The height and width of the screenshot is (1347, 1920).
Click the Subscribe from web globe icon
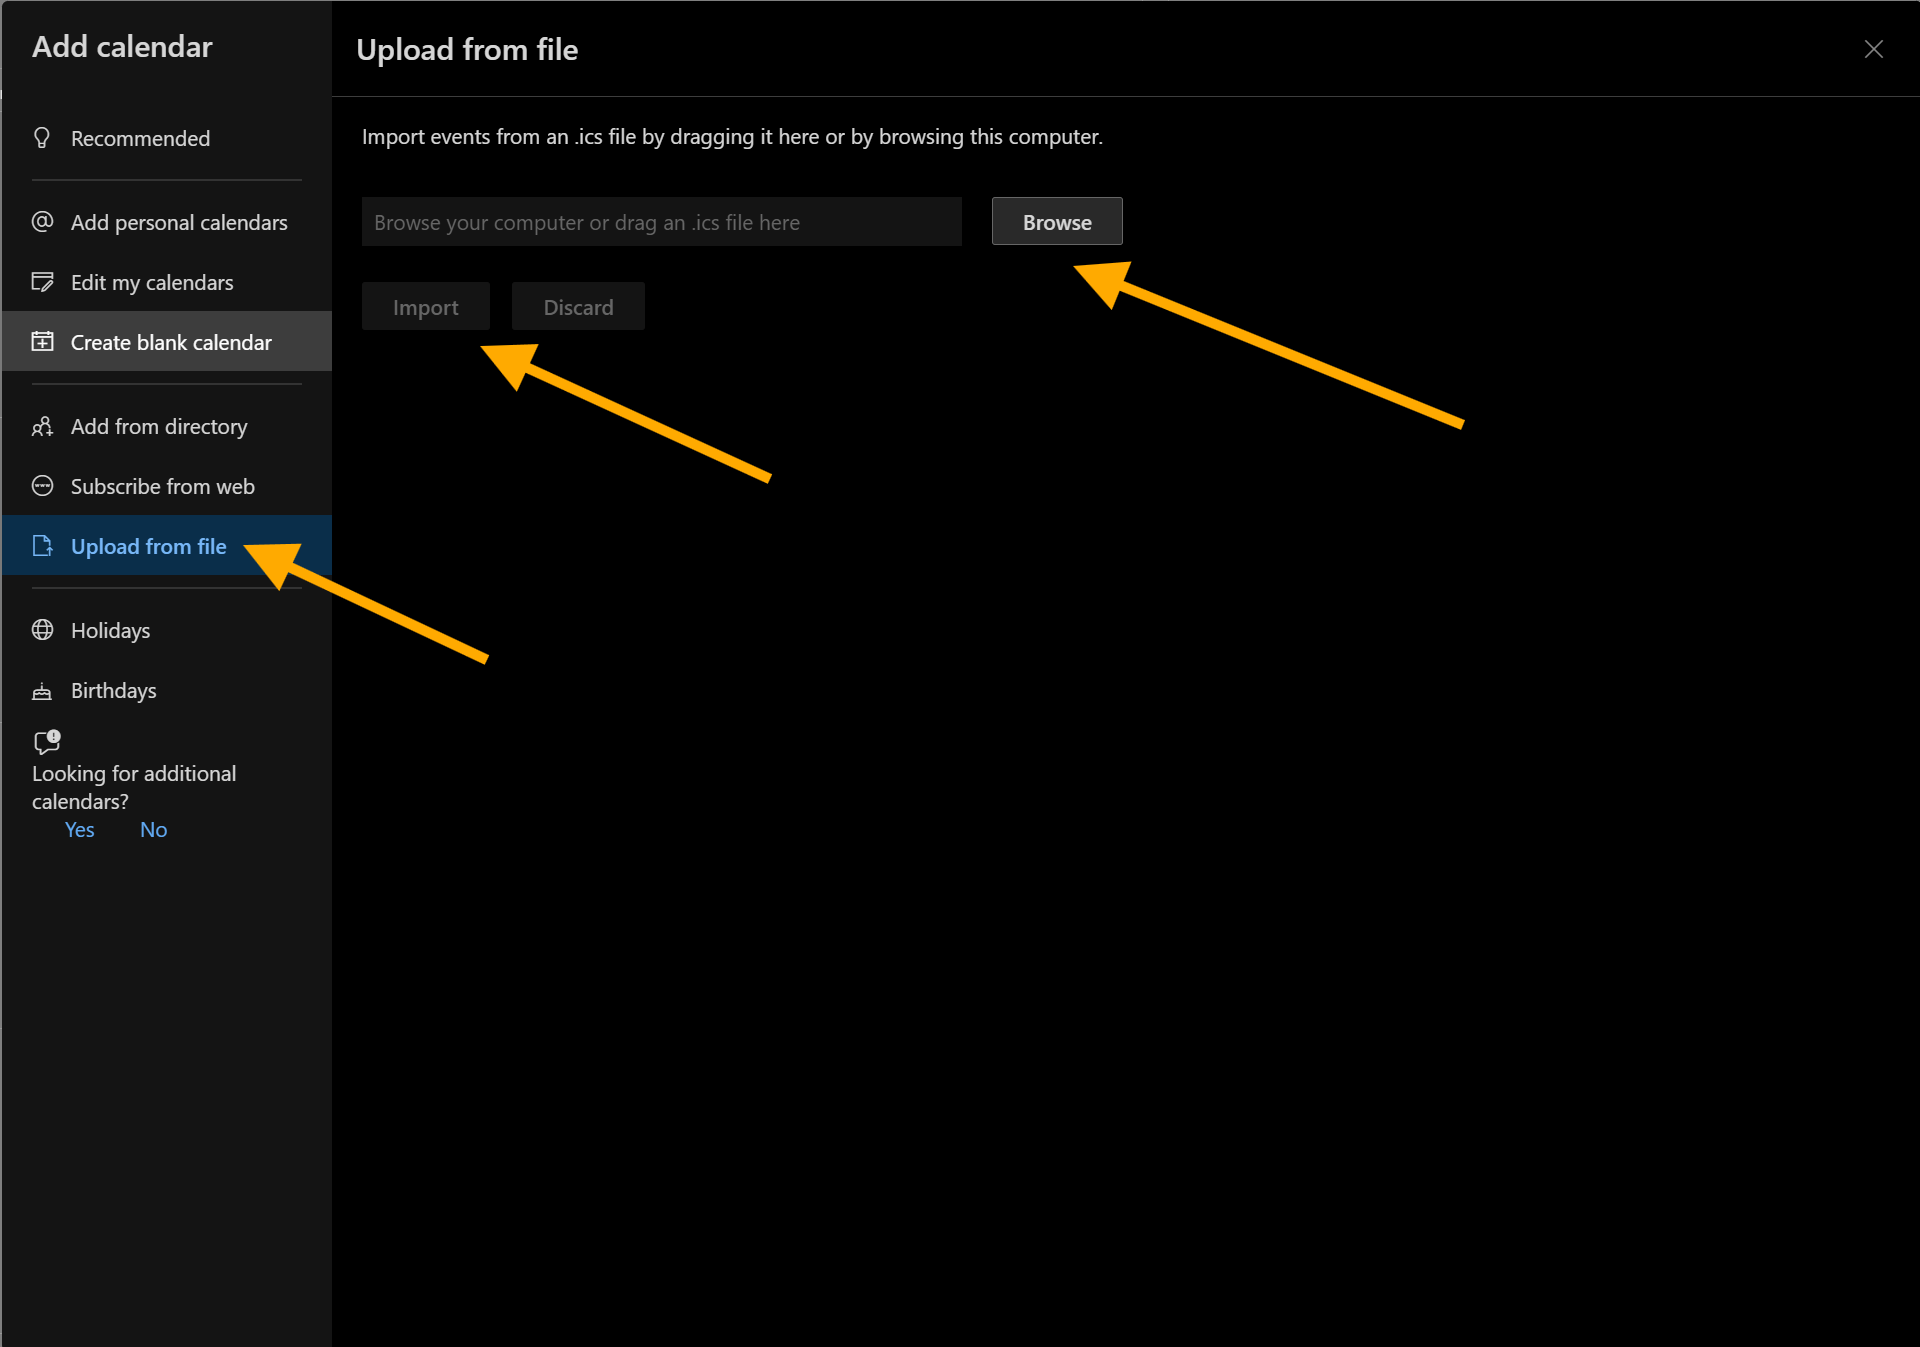[42, 486]
